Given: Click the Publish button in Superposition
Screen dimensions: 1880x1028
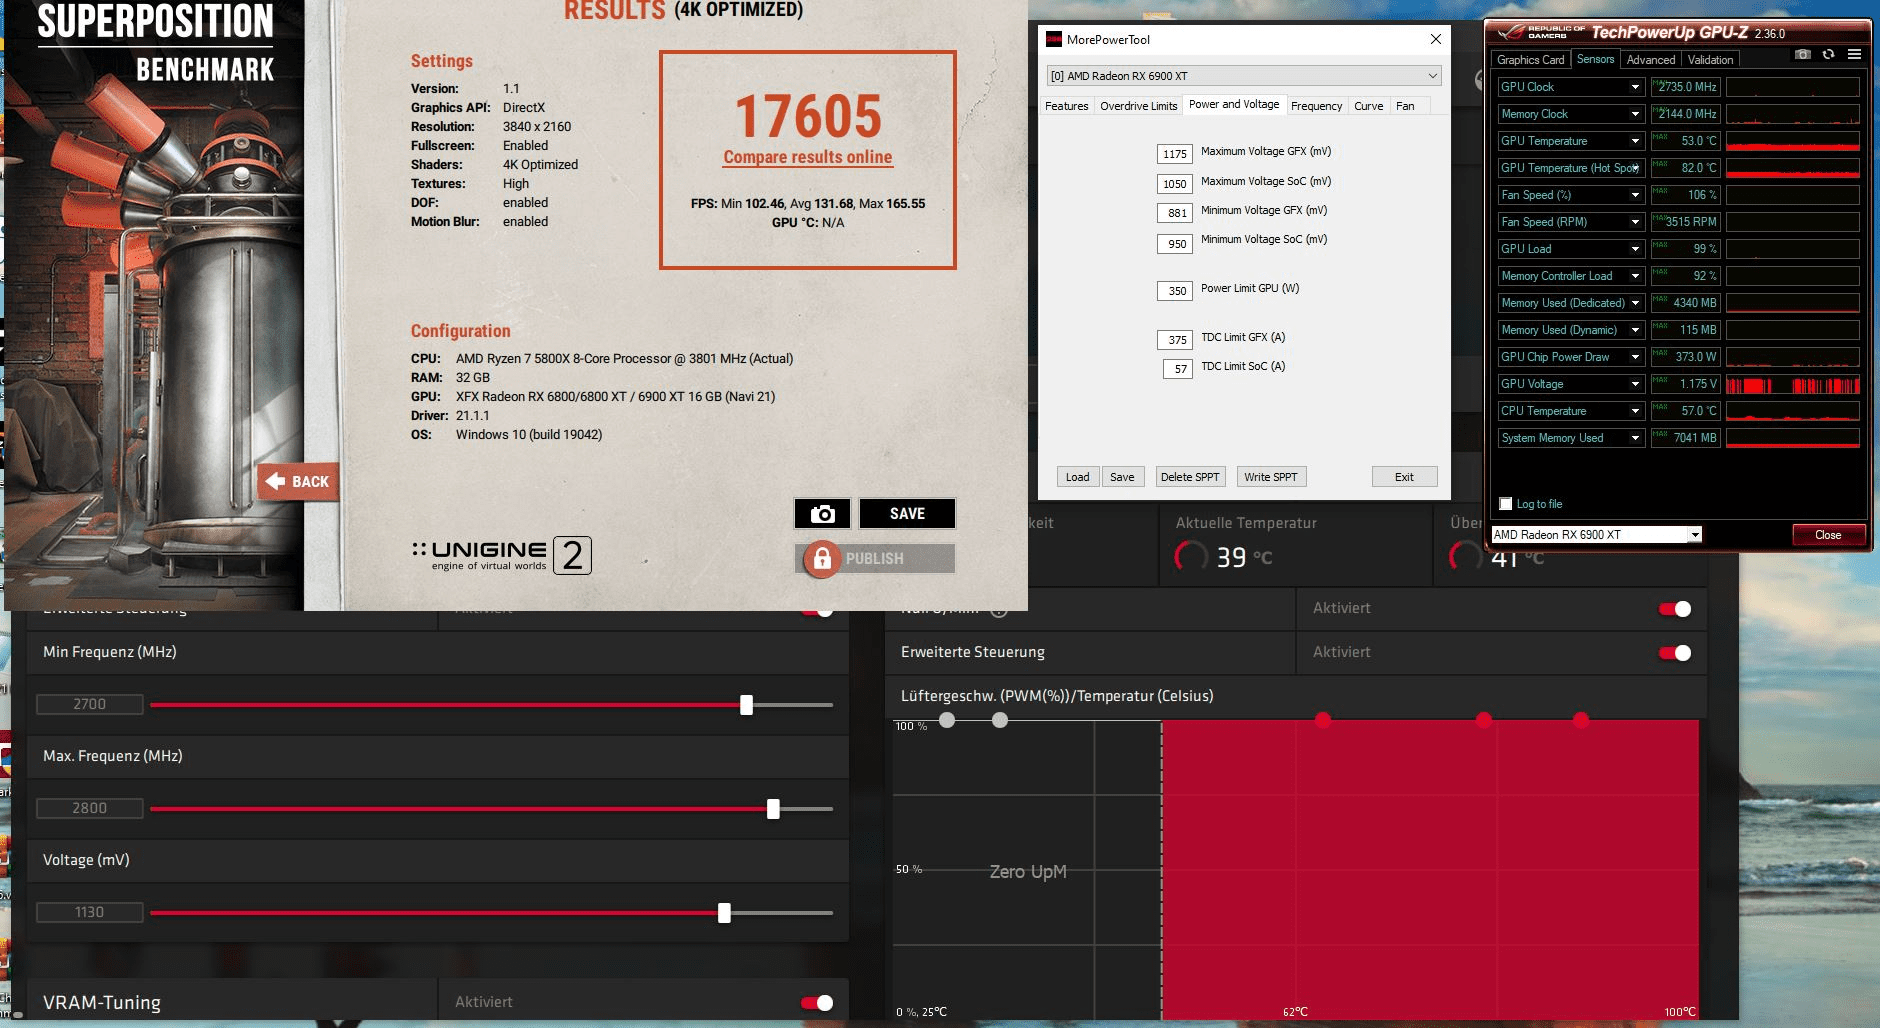Looking at the screenshot, I should coord(875,558).
